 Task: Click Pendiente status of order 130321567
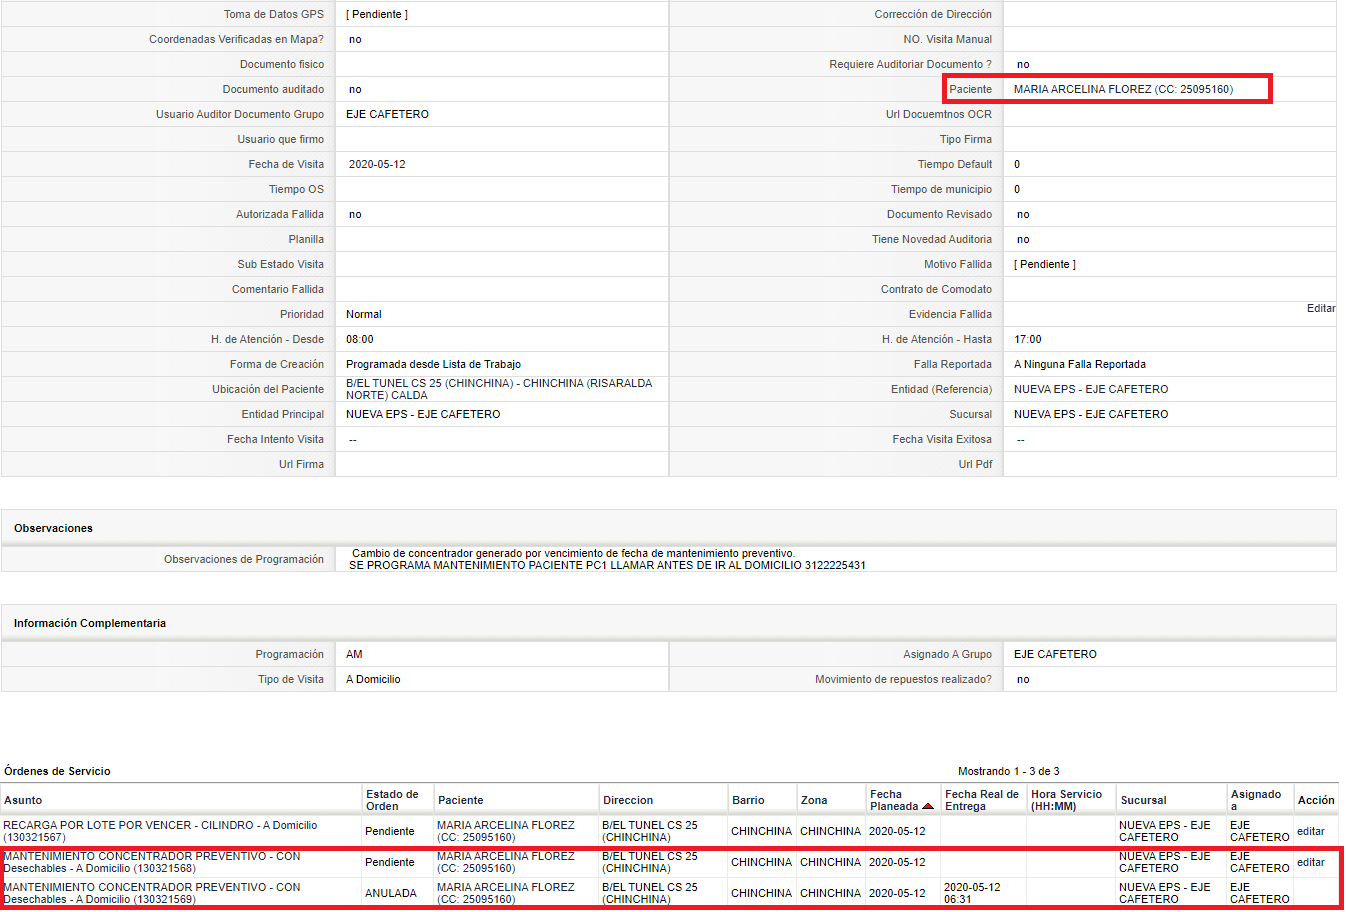pyautogui.click(x=389, y=831)
